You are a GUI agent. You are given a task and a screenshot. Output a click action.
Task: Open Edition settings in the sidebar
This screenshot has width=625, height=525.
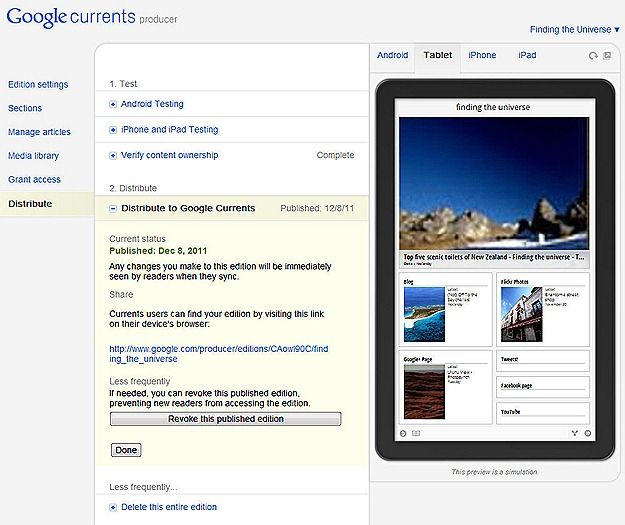tap(38, 85)
